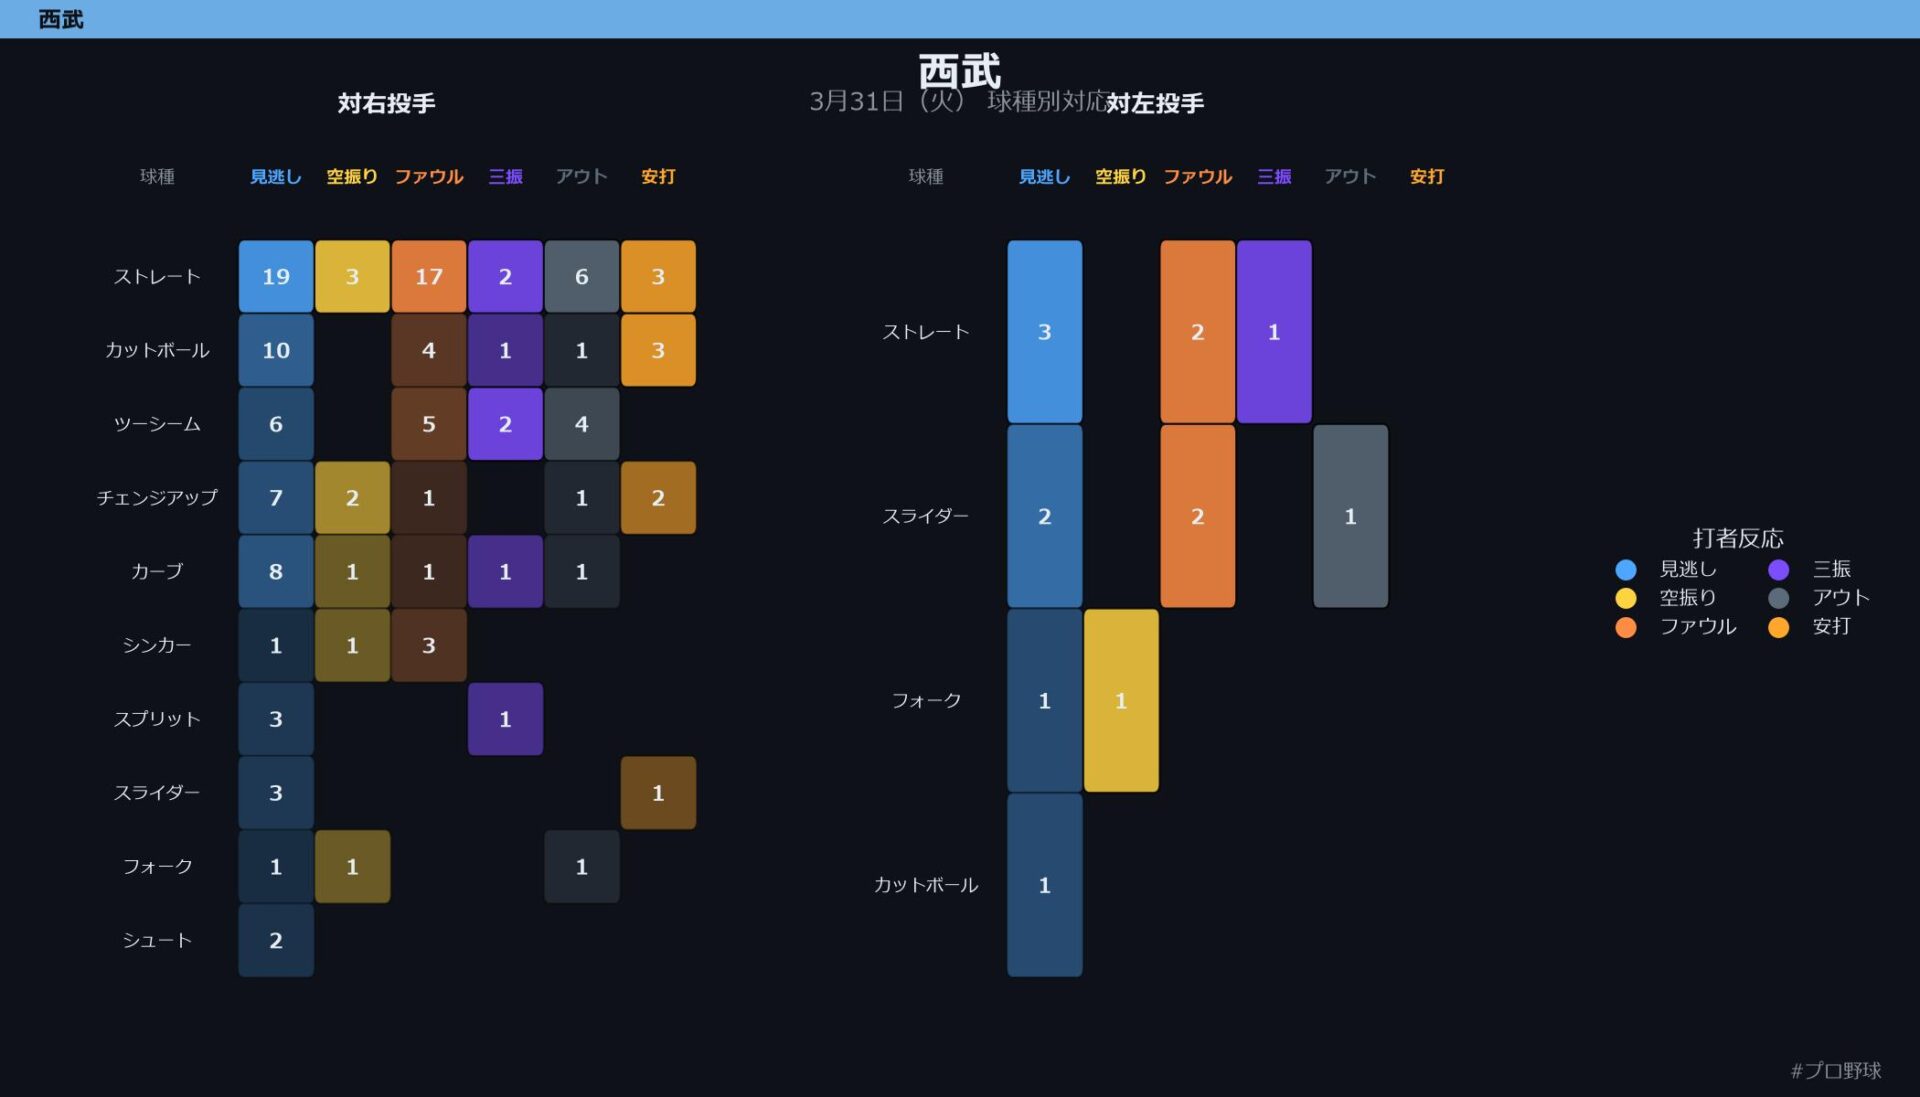Image resolution: width=1920 pixels, height=1097 pixels.
Task: Click 空振り column header in 対右投手 table
Action: tap(352, 177)
